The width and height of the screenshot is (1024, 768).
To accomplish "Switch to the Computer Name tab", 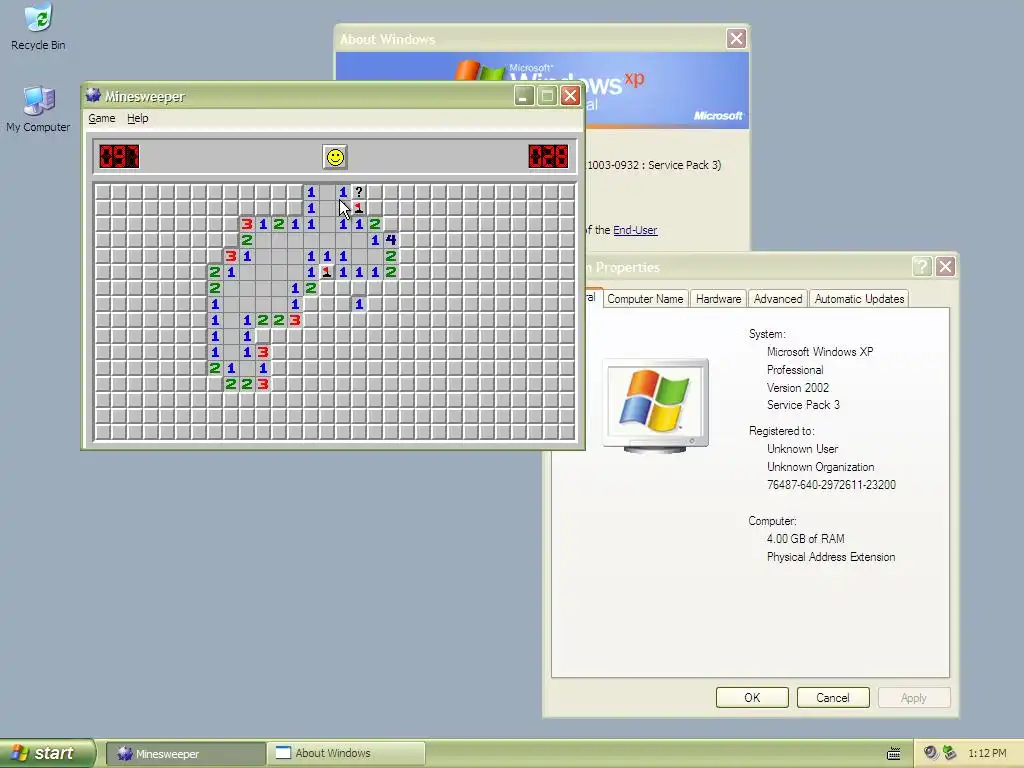I will click(x=645, y=298).
